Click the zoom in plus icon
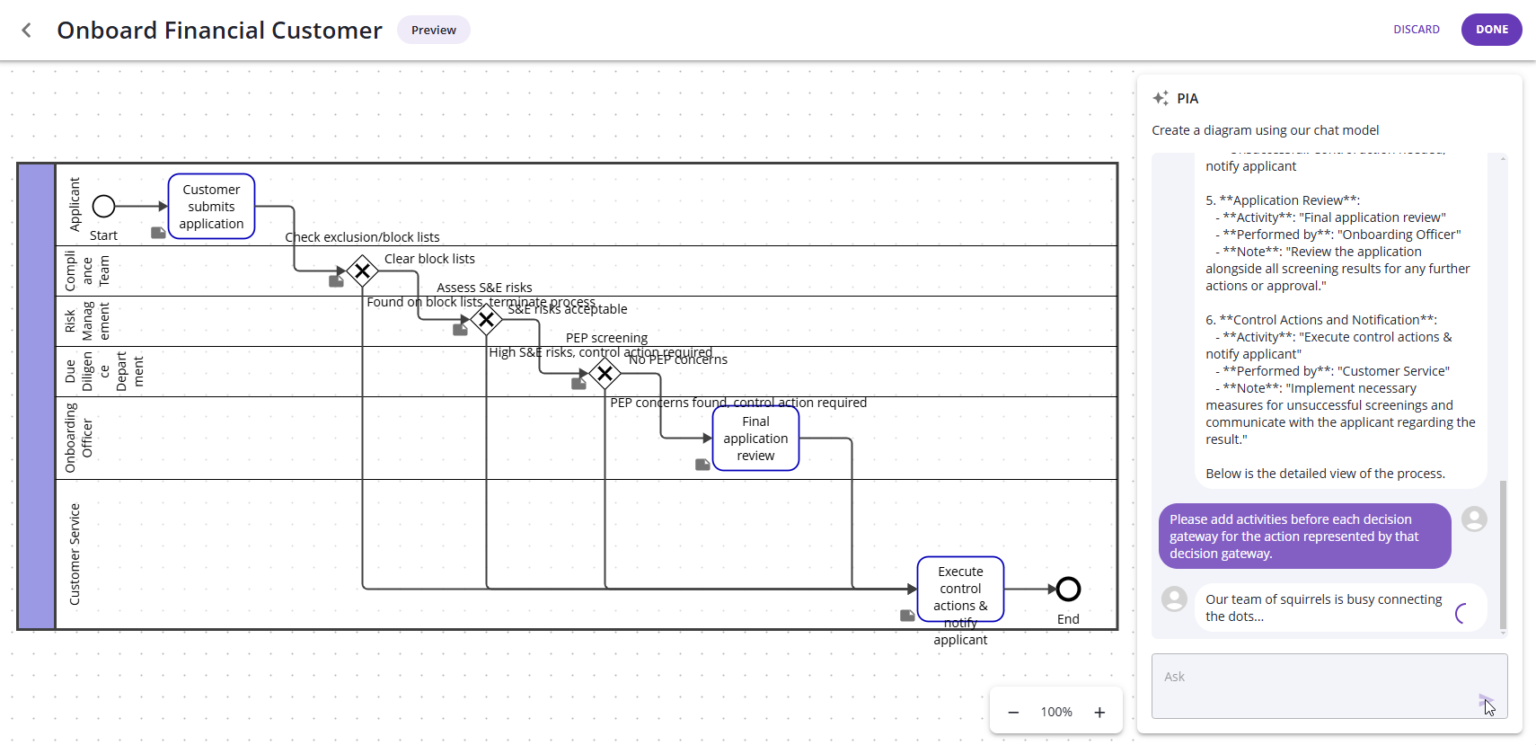This screenshot has width=1536, height=745. [x=1099, y=711]
